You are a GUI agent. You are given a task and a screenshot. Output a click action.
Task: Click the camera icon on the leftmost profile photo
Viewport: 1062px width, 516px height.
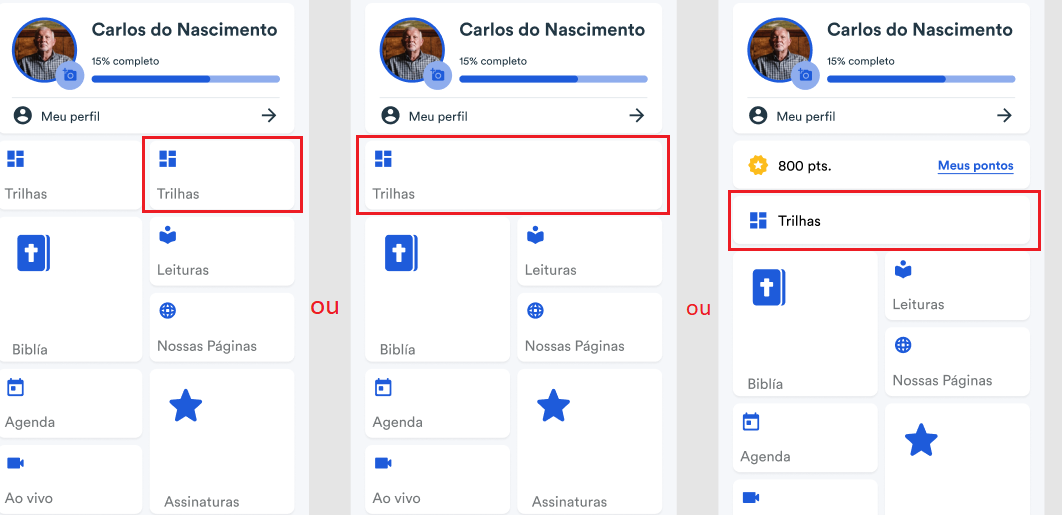(70, 74)
